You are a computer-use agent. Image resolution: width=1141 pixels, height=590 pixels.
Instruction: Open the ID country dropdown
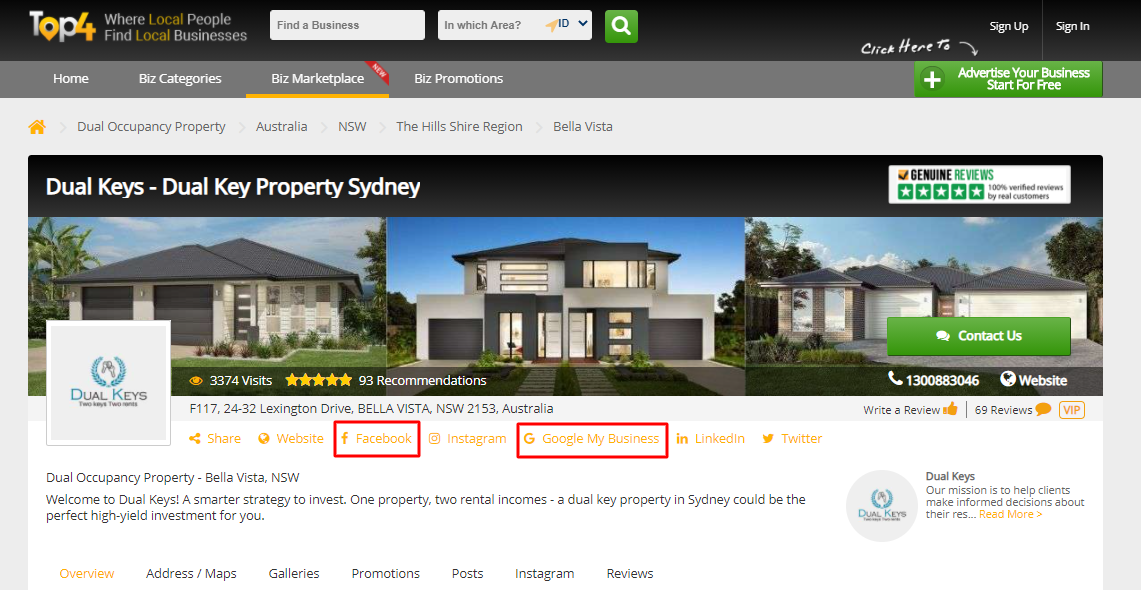click(x=573, y=24)
